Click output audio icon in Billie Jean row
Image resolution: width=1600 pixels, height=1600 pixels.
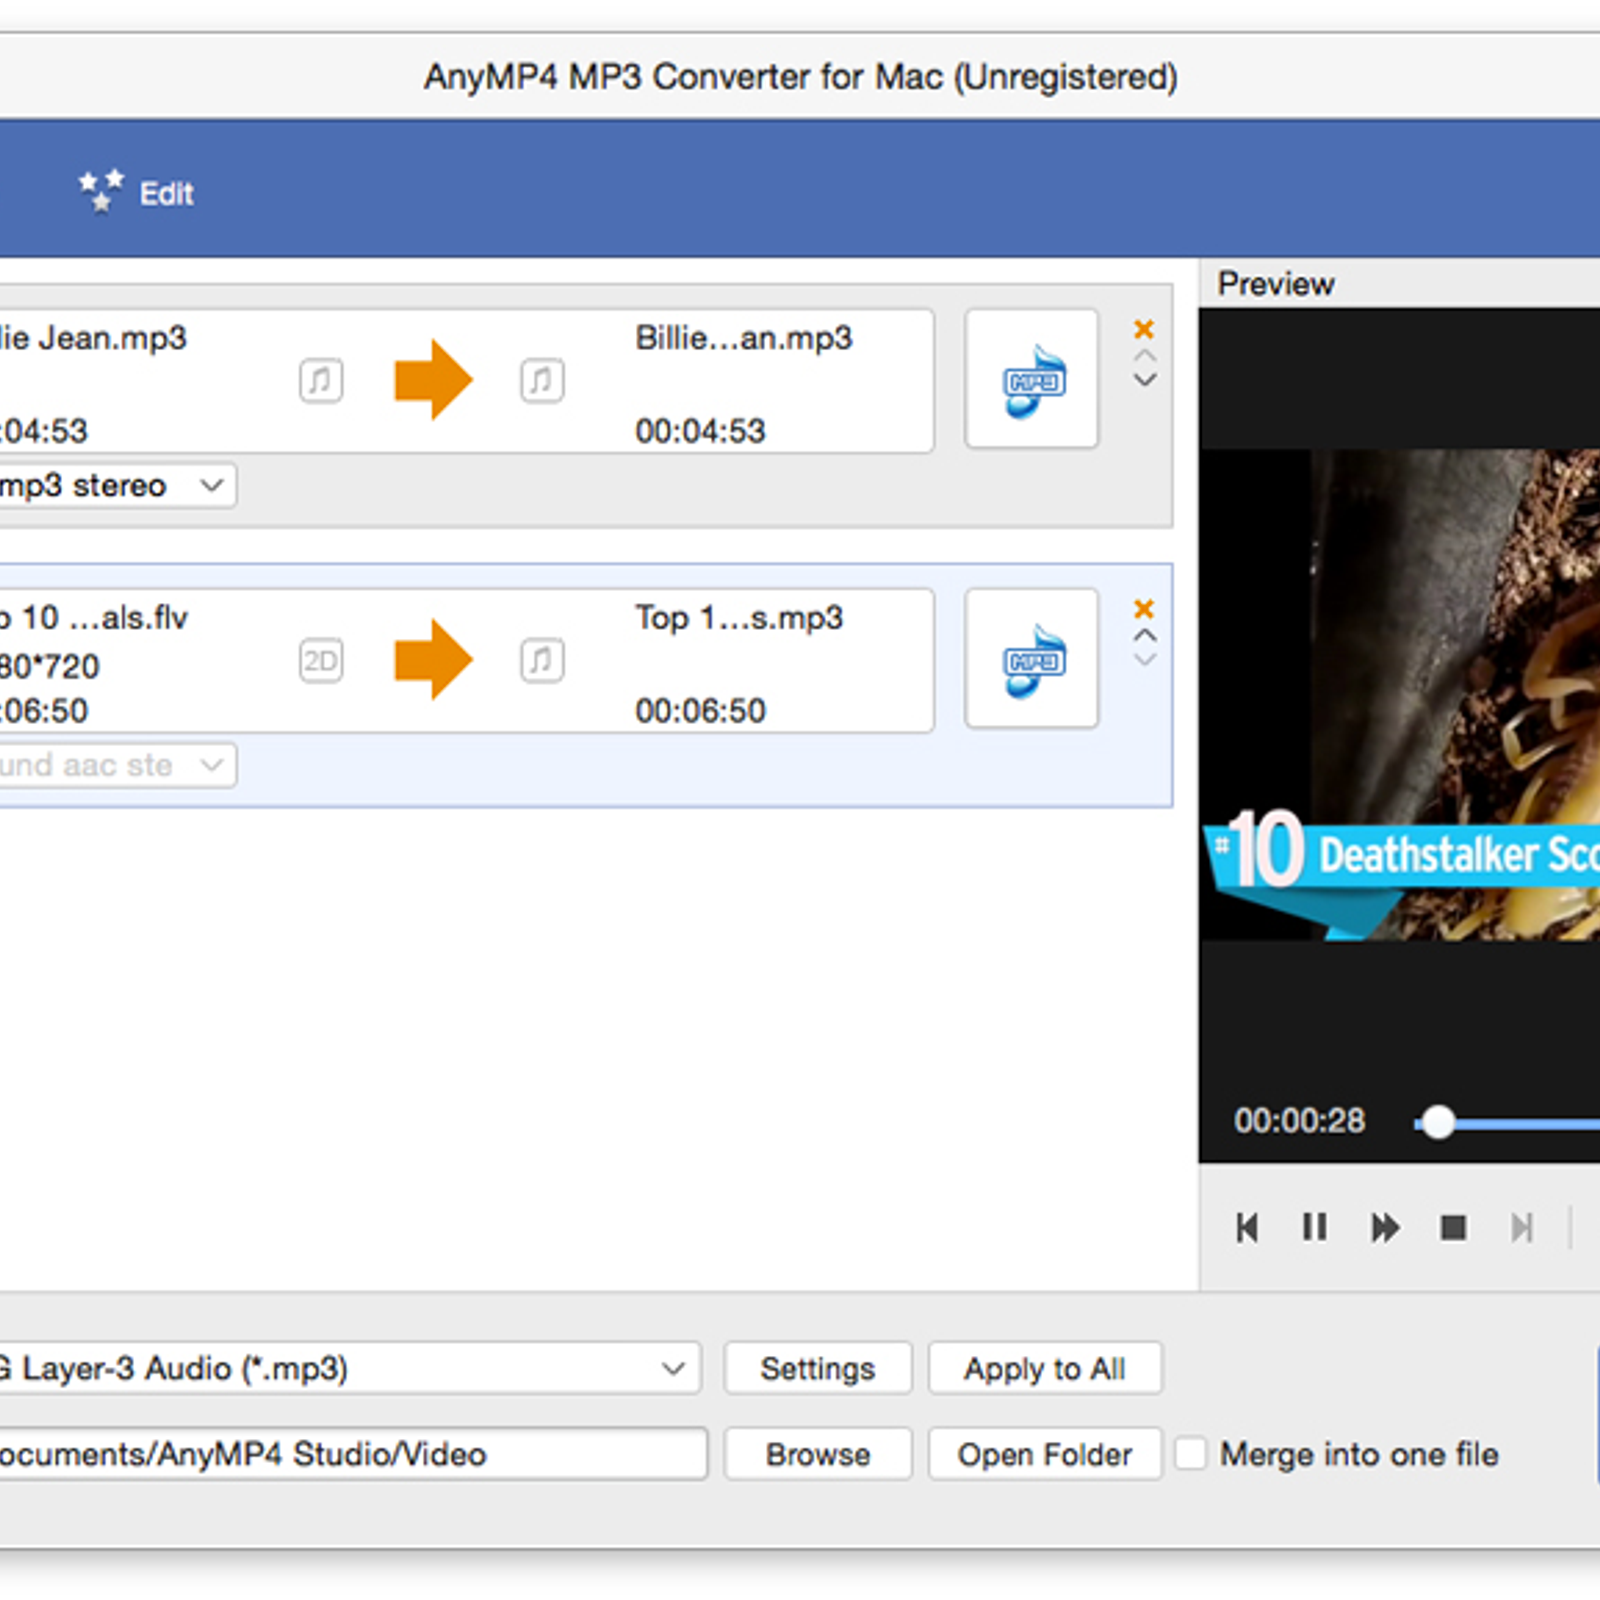pos(542,380)
